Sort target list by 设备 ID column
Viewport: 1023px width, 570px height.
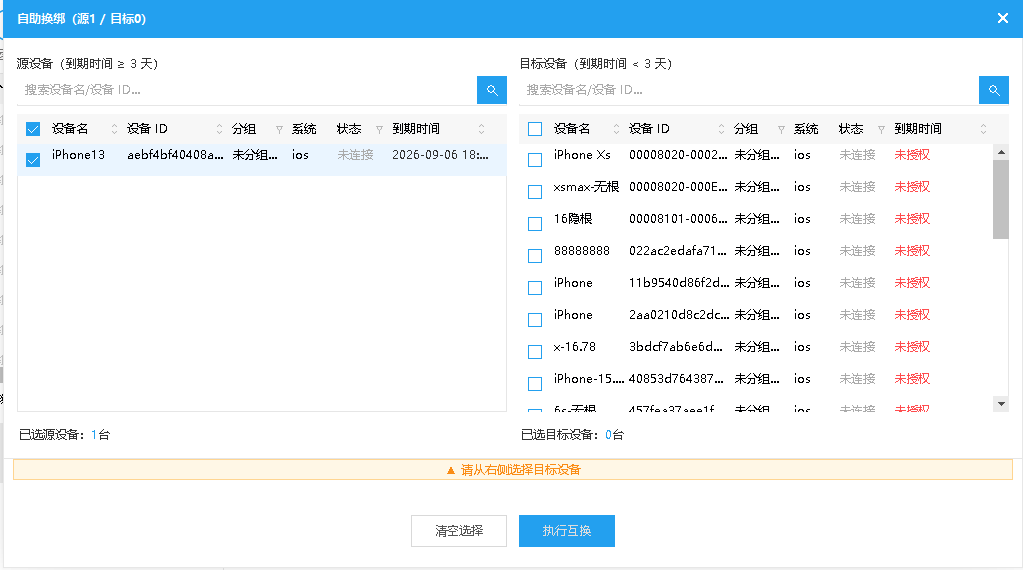pyautogui.click(x=721, y=129)
